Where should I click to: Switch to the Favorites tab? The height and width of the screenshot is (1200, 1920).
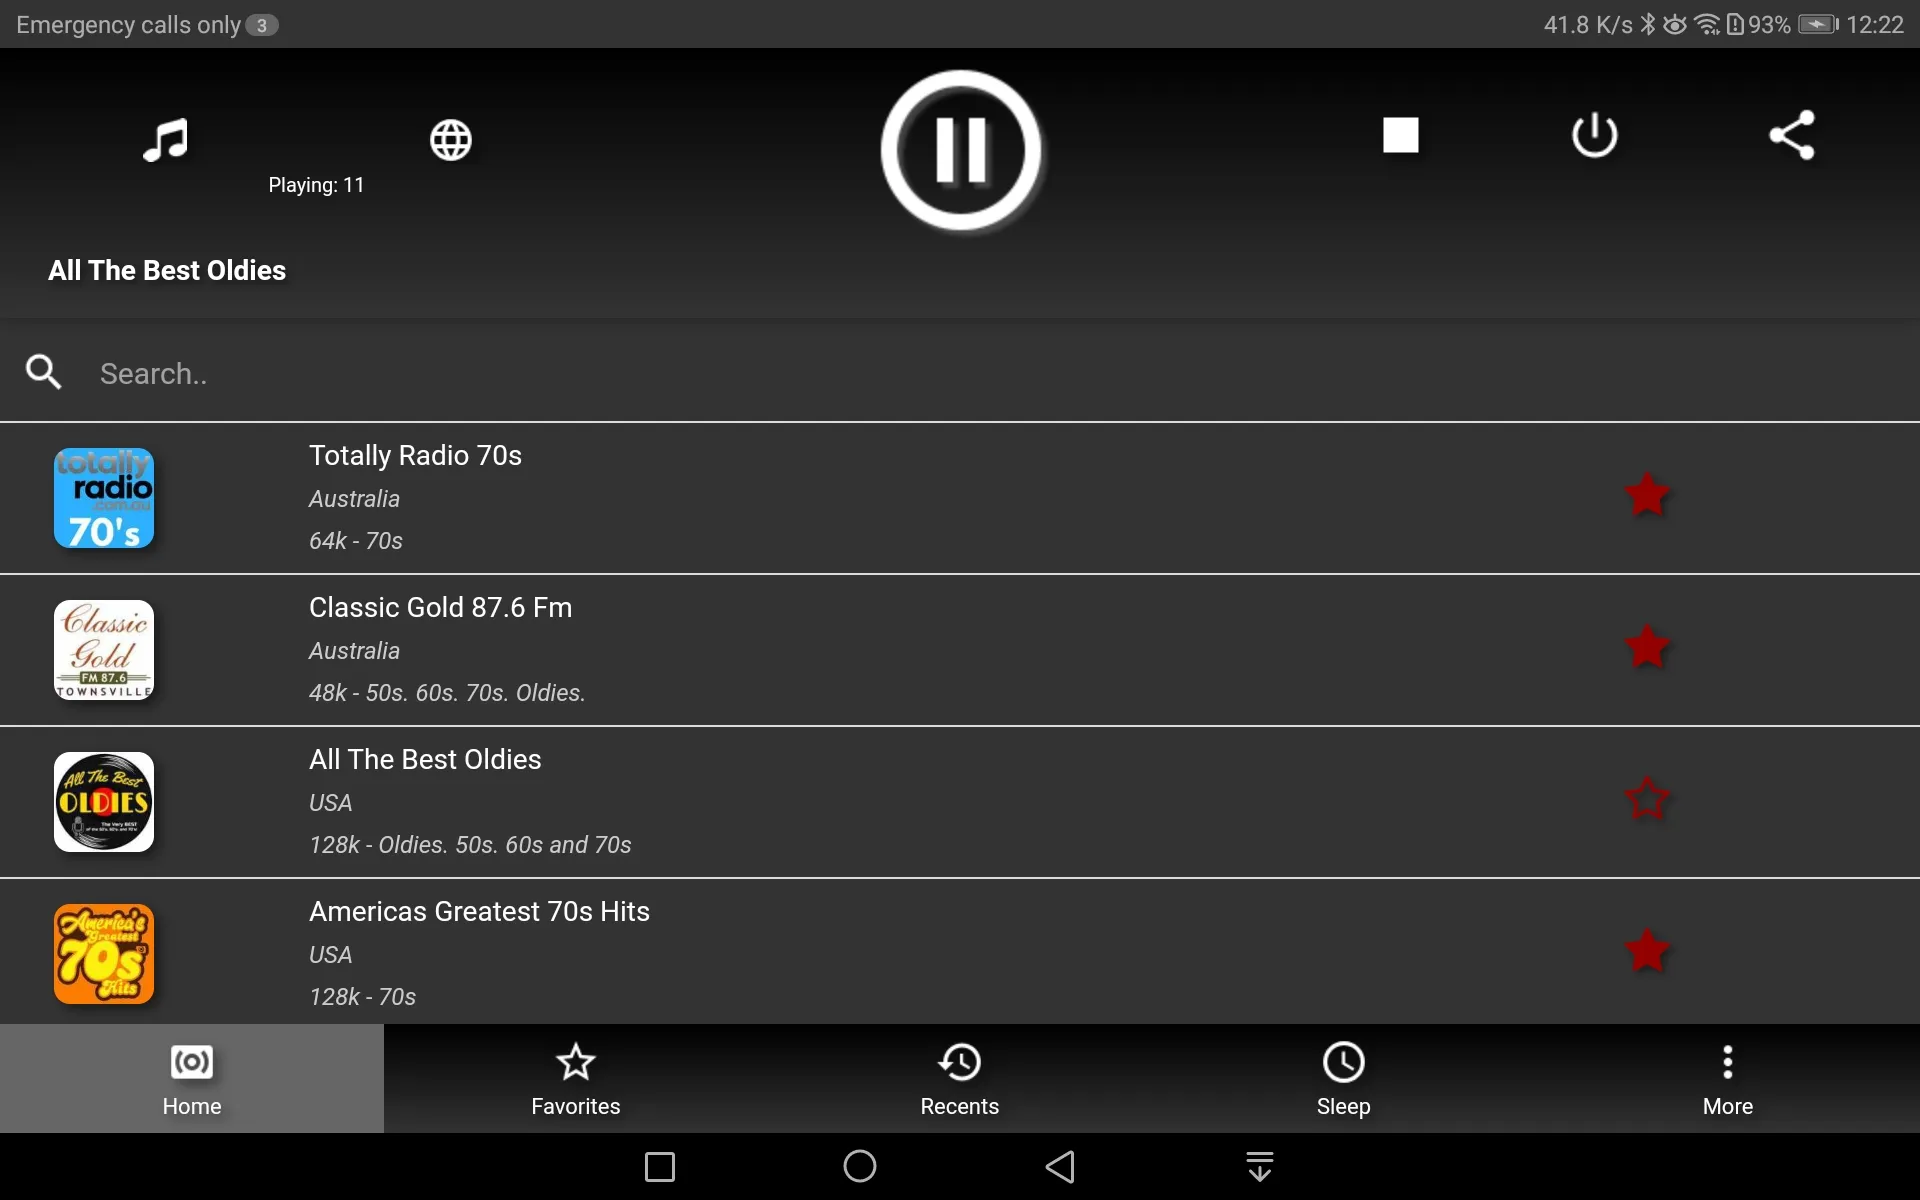[x=575, y=1078]
